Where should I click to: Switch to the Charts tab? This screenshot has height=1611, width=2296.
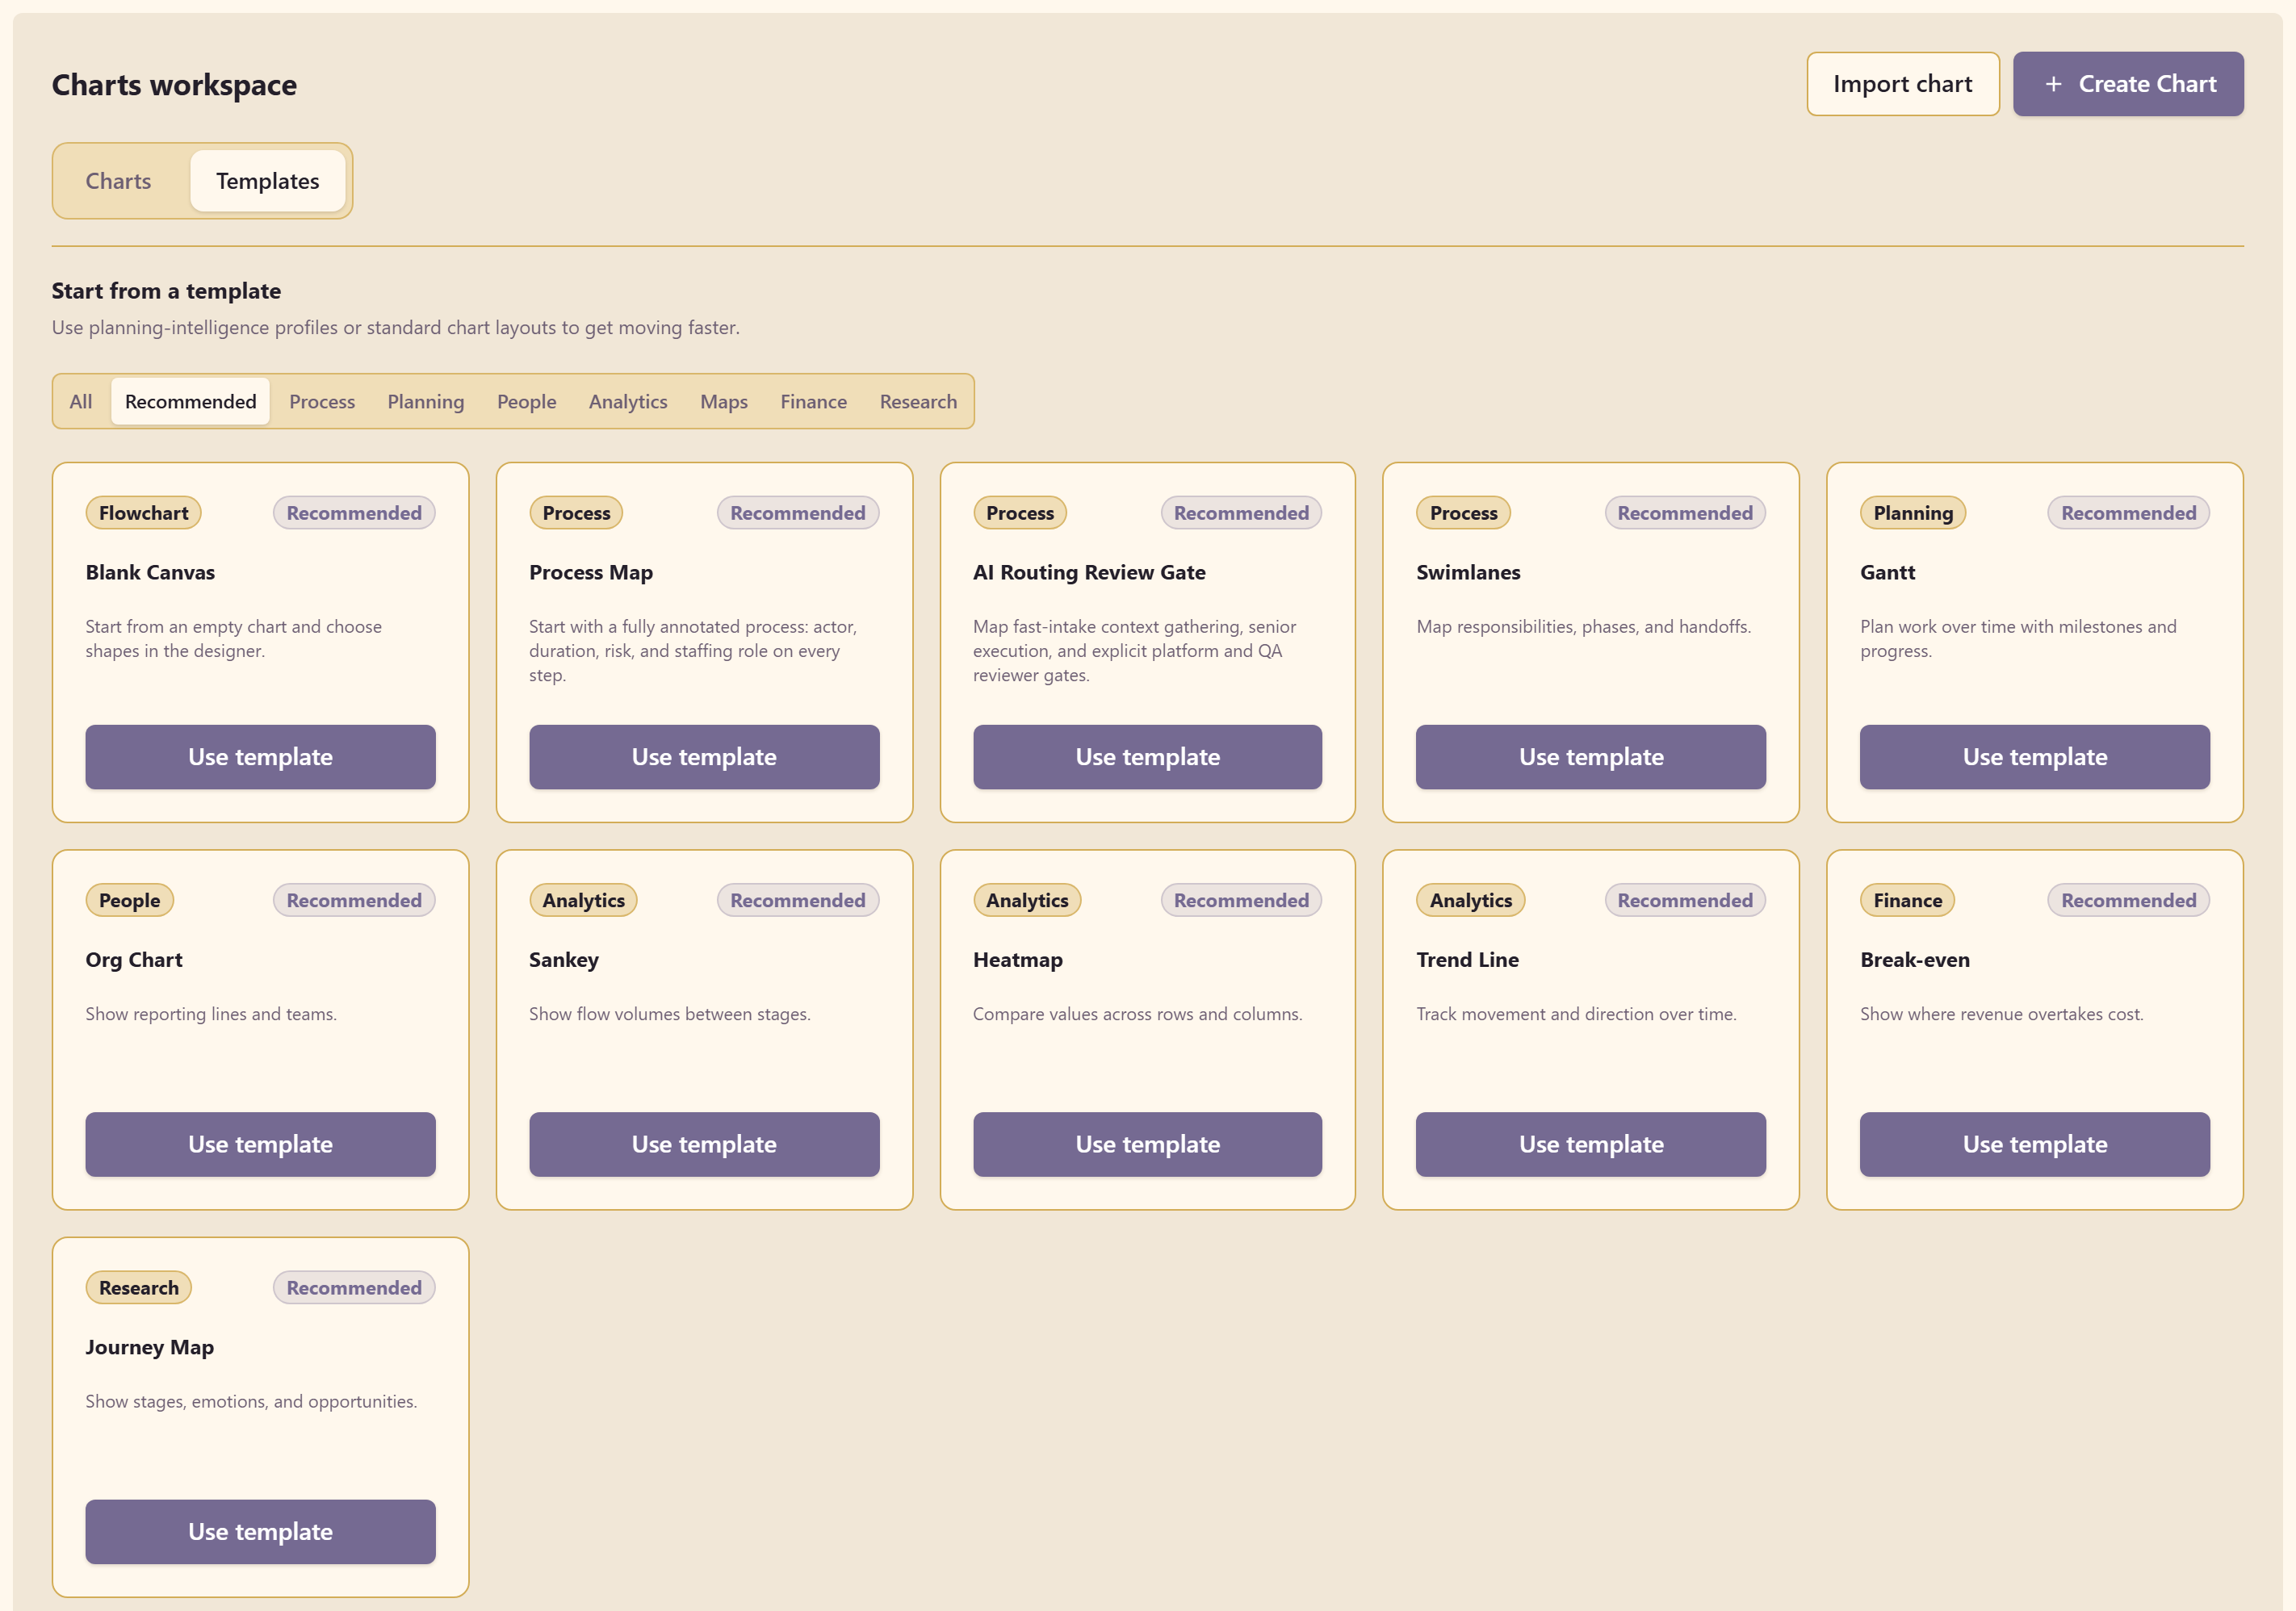(x=118, y=181)
